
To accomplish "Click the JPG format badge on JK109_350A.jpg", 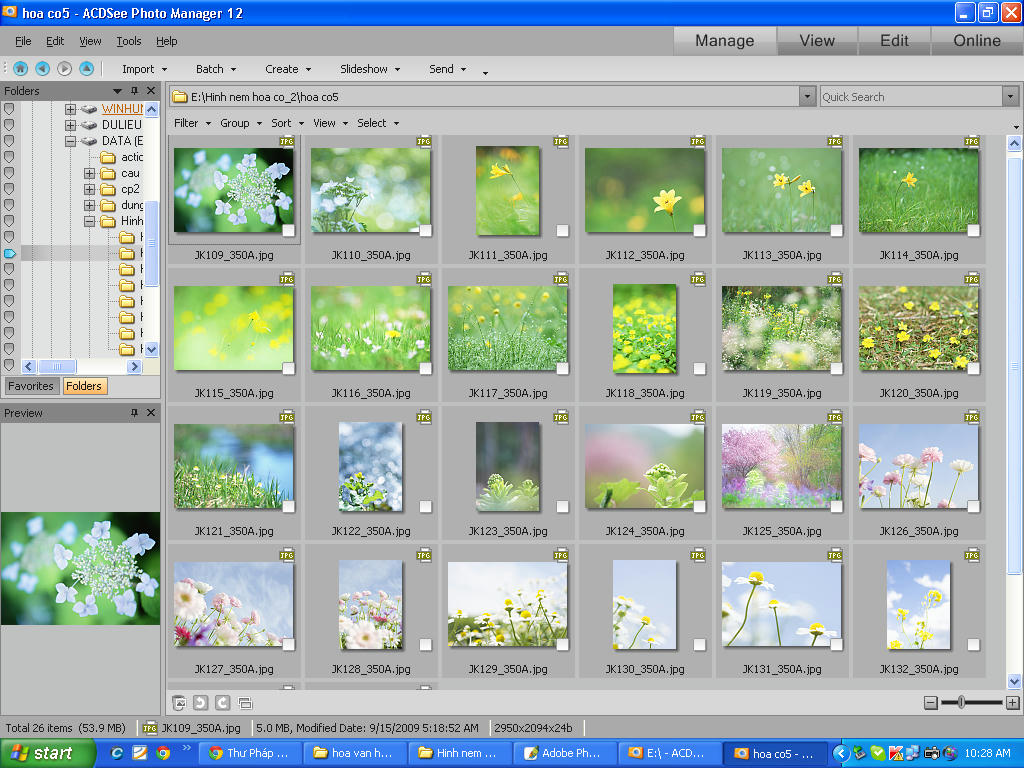I will click(x=287, y=141).
